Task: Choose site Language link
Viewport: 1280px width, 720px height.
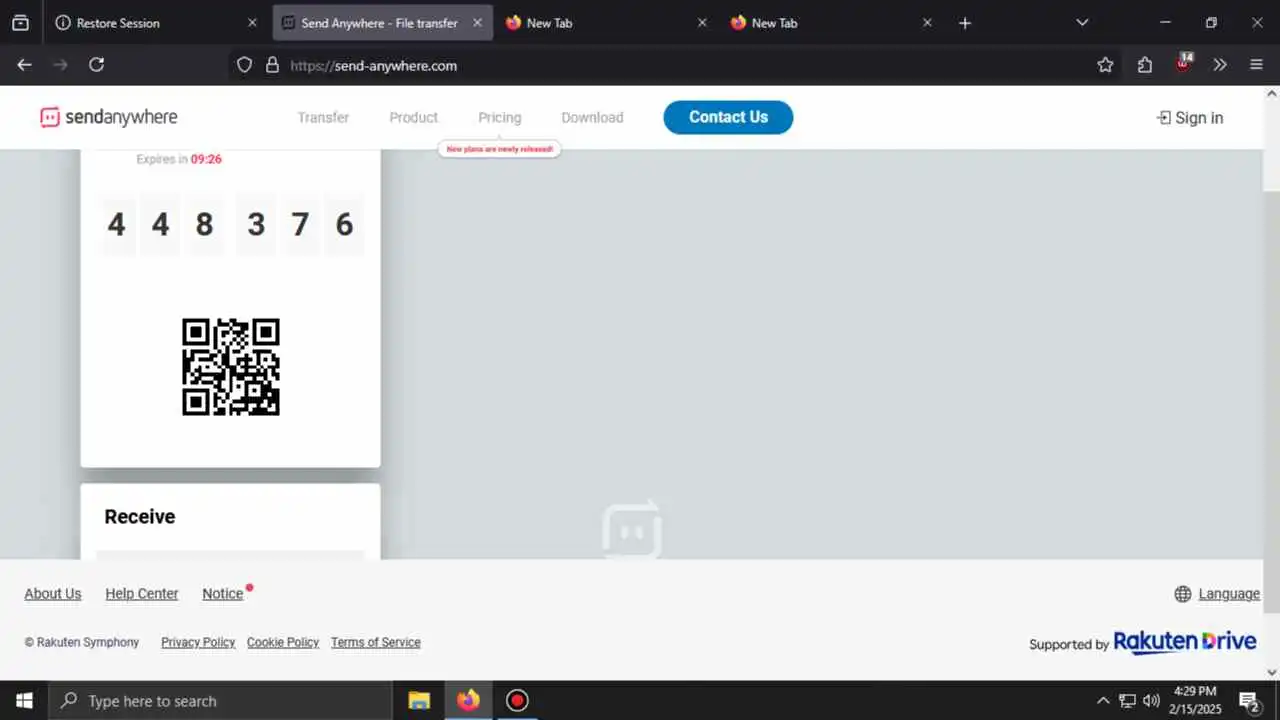Action: click(x=1229, y=594)
